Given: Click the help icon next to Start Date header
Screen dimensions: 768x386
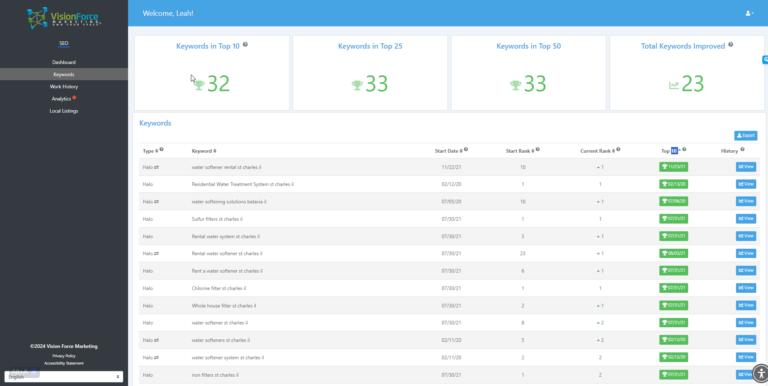Looking at the screenshot, I should pyautogui.click(x=466, y=149).
